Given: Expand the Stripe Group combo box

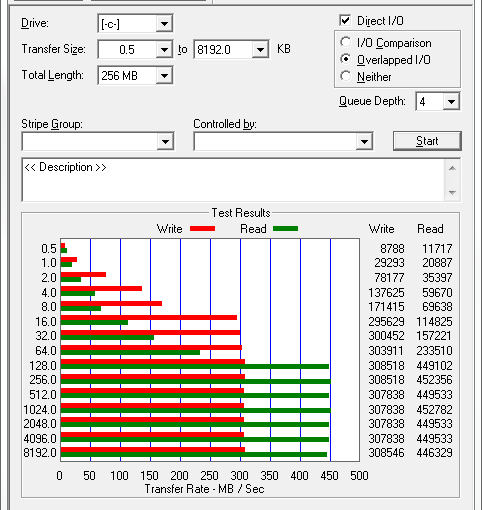Looking at the screenshot, I should 165,142.
